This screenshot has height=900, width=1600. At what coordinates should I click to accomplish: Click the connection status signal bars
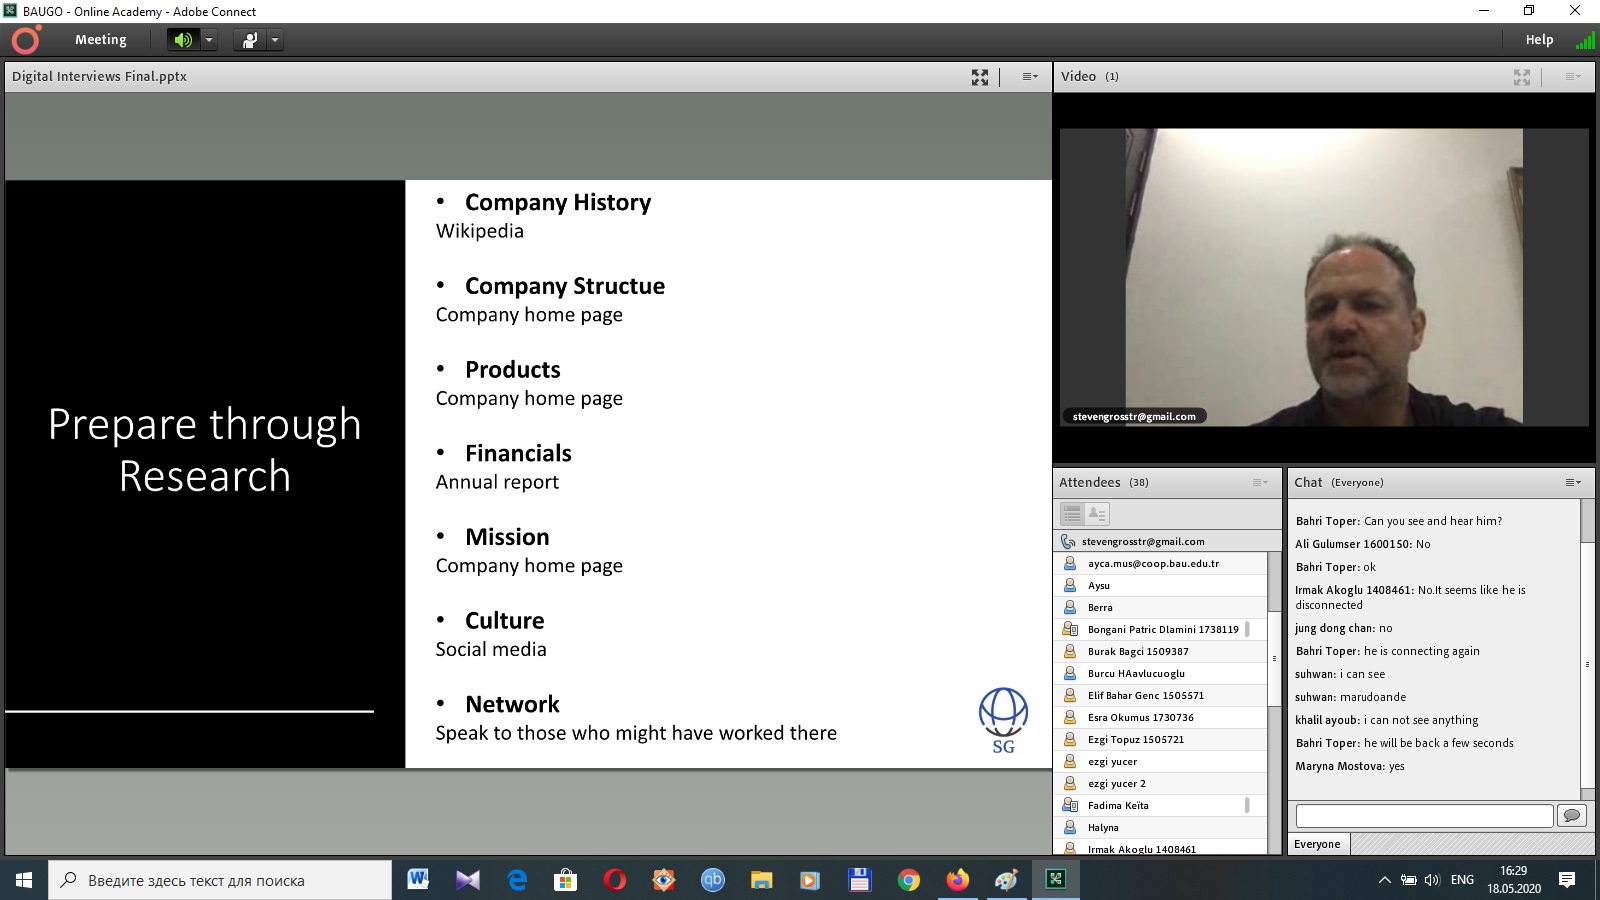1585,40
